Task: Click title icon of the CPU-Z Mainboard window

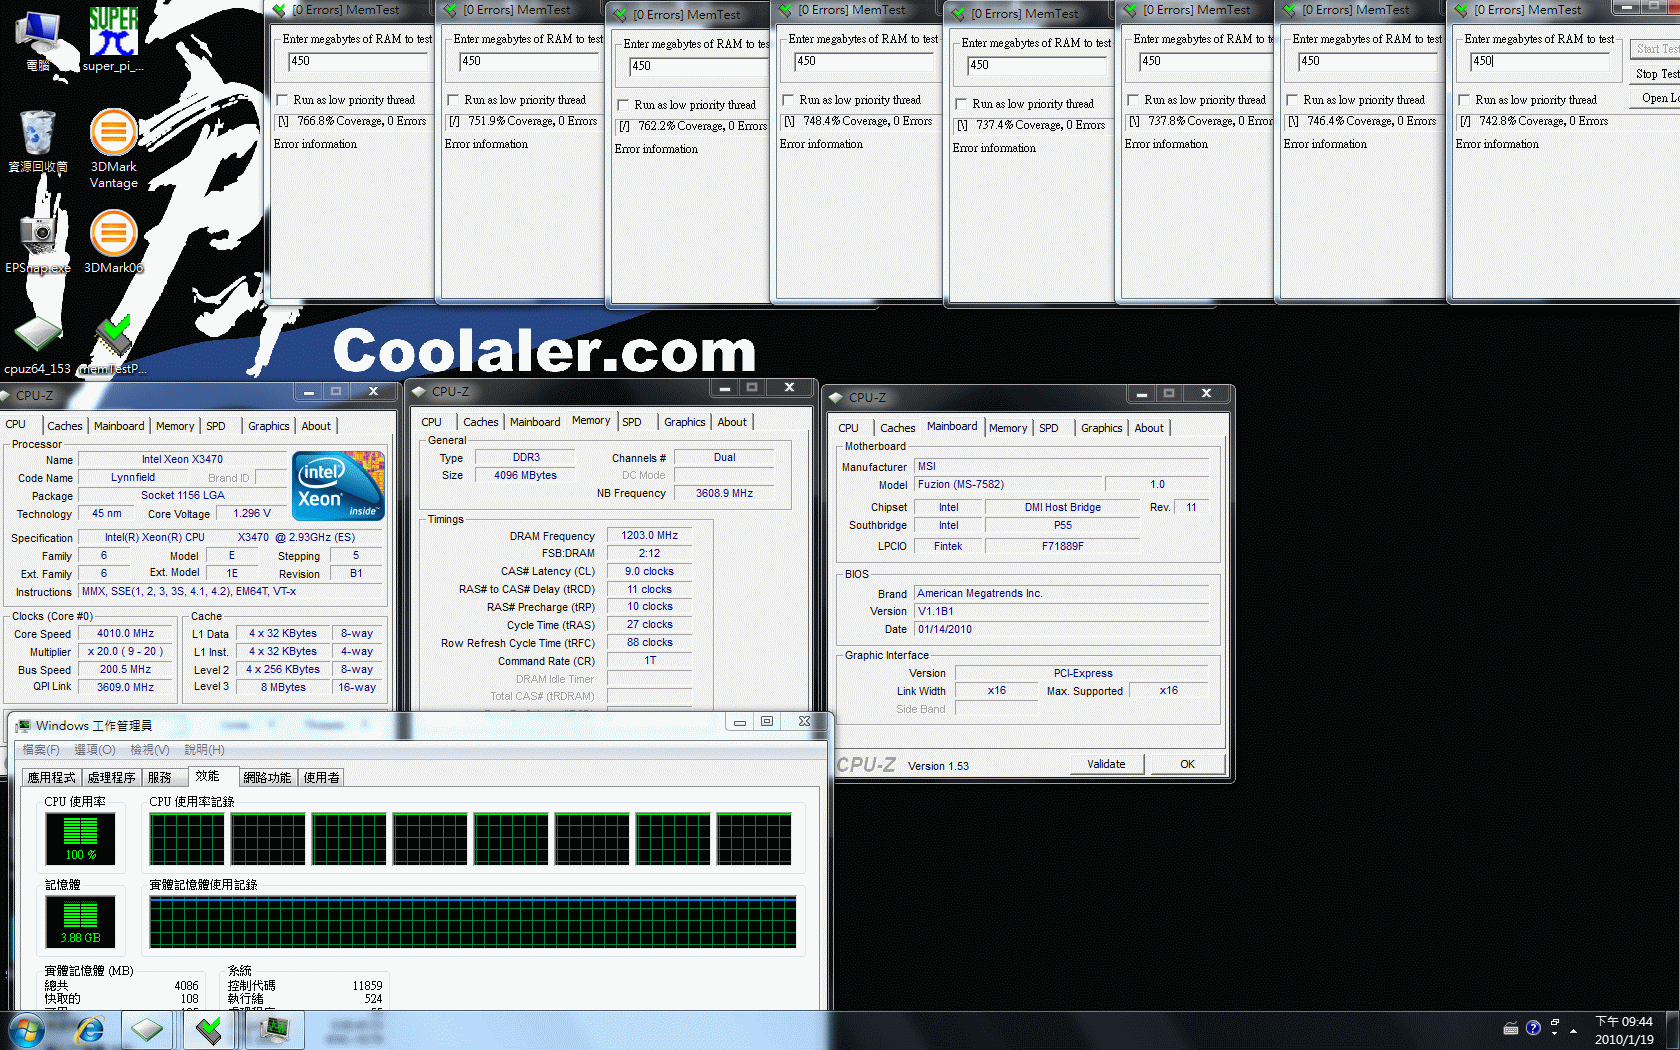Action: tap(836, 397)
